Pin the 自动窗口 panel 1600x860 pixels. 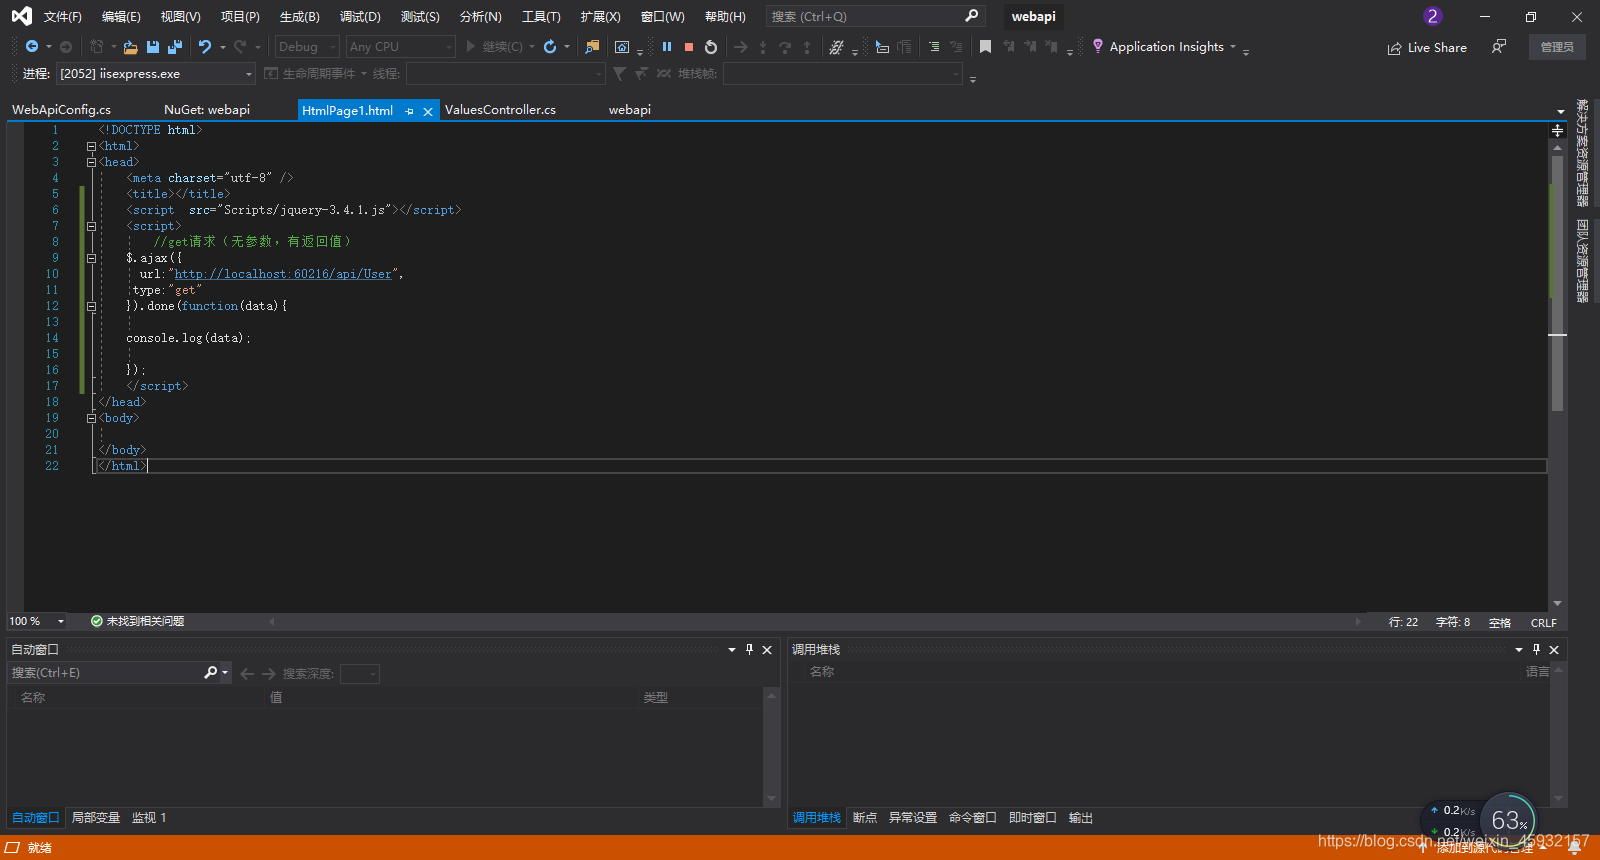click(x=749, y=650)
